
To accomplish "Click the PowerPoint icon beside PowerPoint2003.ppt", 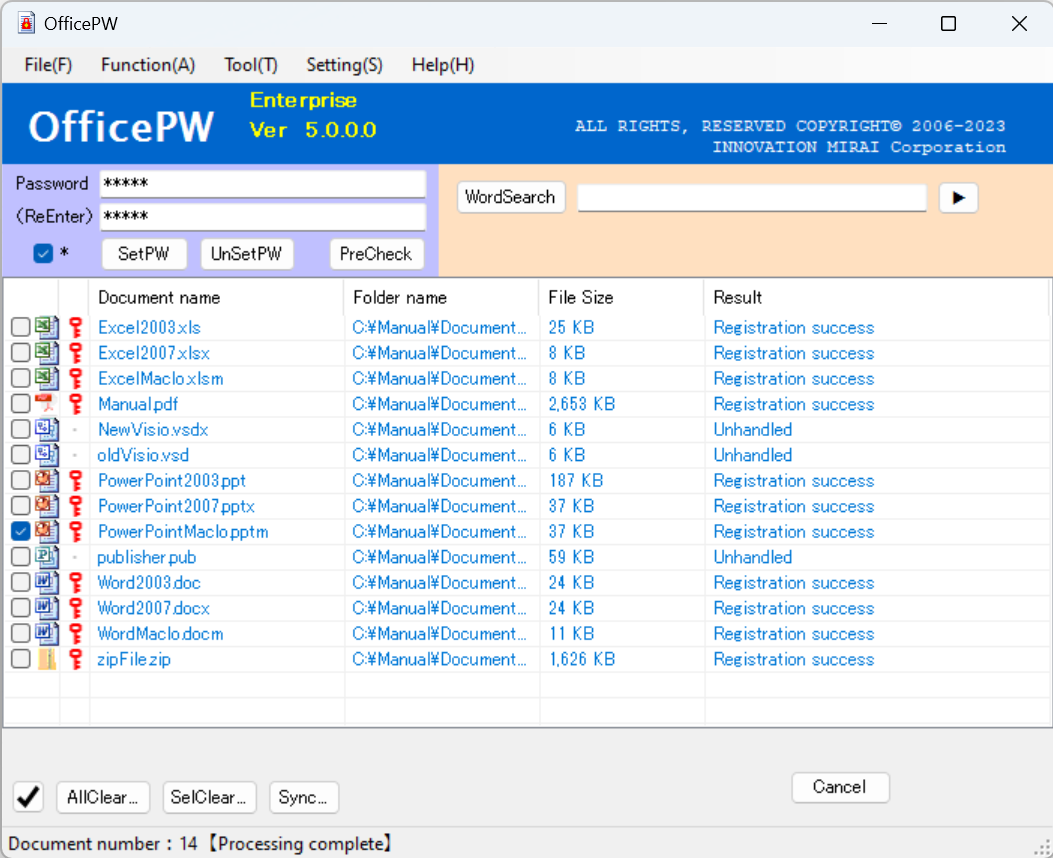I will click(46, 480).
